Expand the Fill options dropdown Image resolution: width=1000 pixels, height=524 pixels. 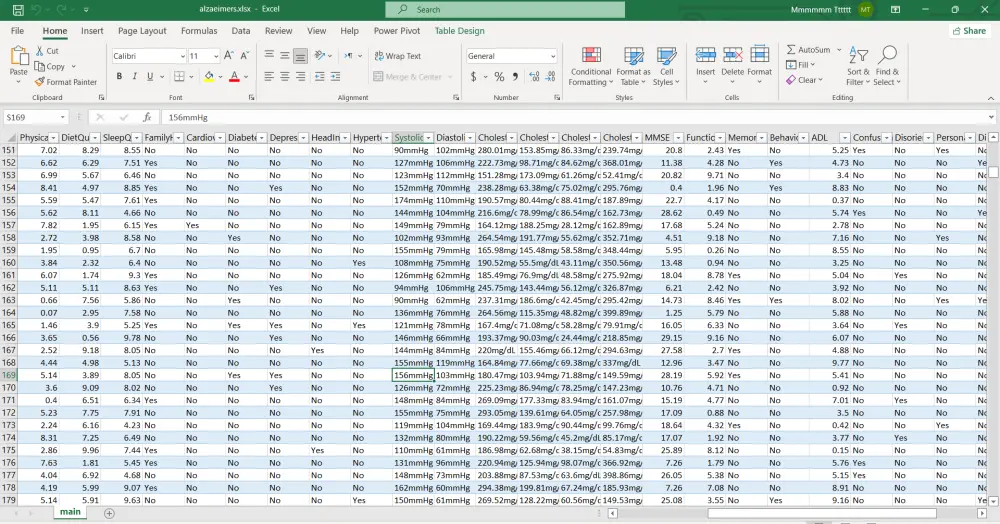(x=814, y=65)
